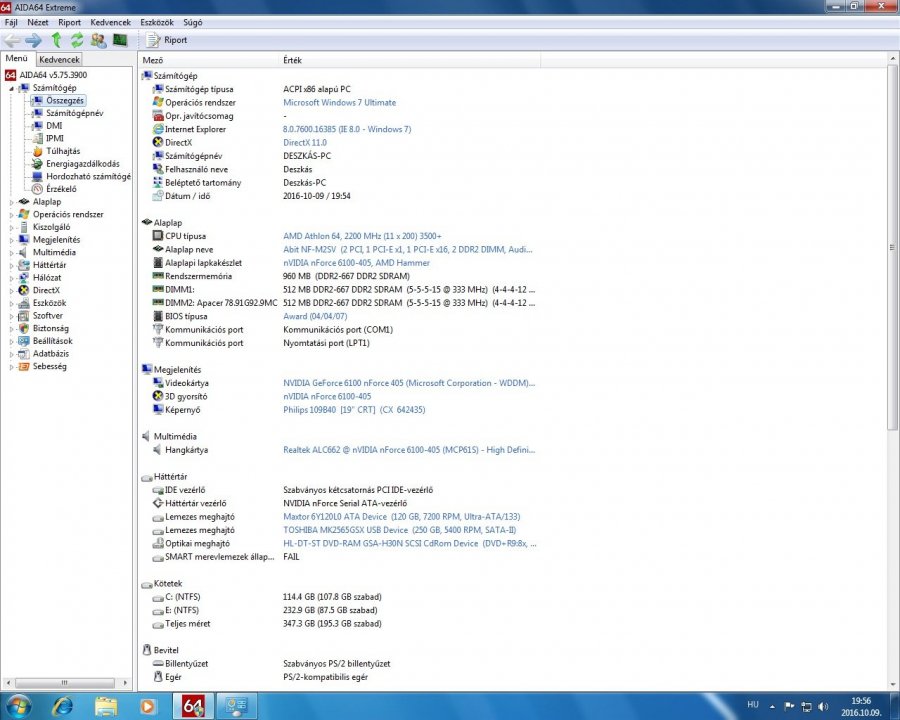
Task: Click the Back arrow toolbar icon
Action: pyautogui.click(x=12, y=40)
